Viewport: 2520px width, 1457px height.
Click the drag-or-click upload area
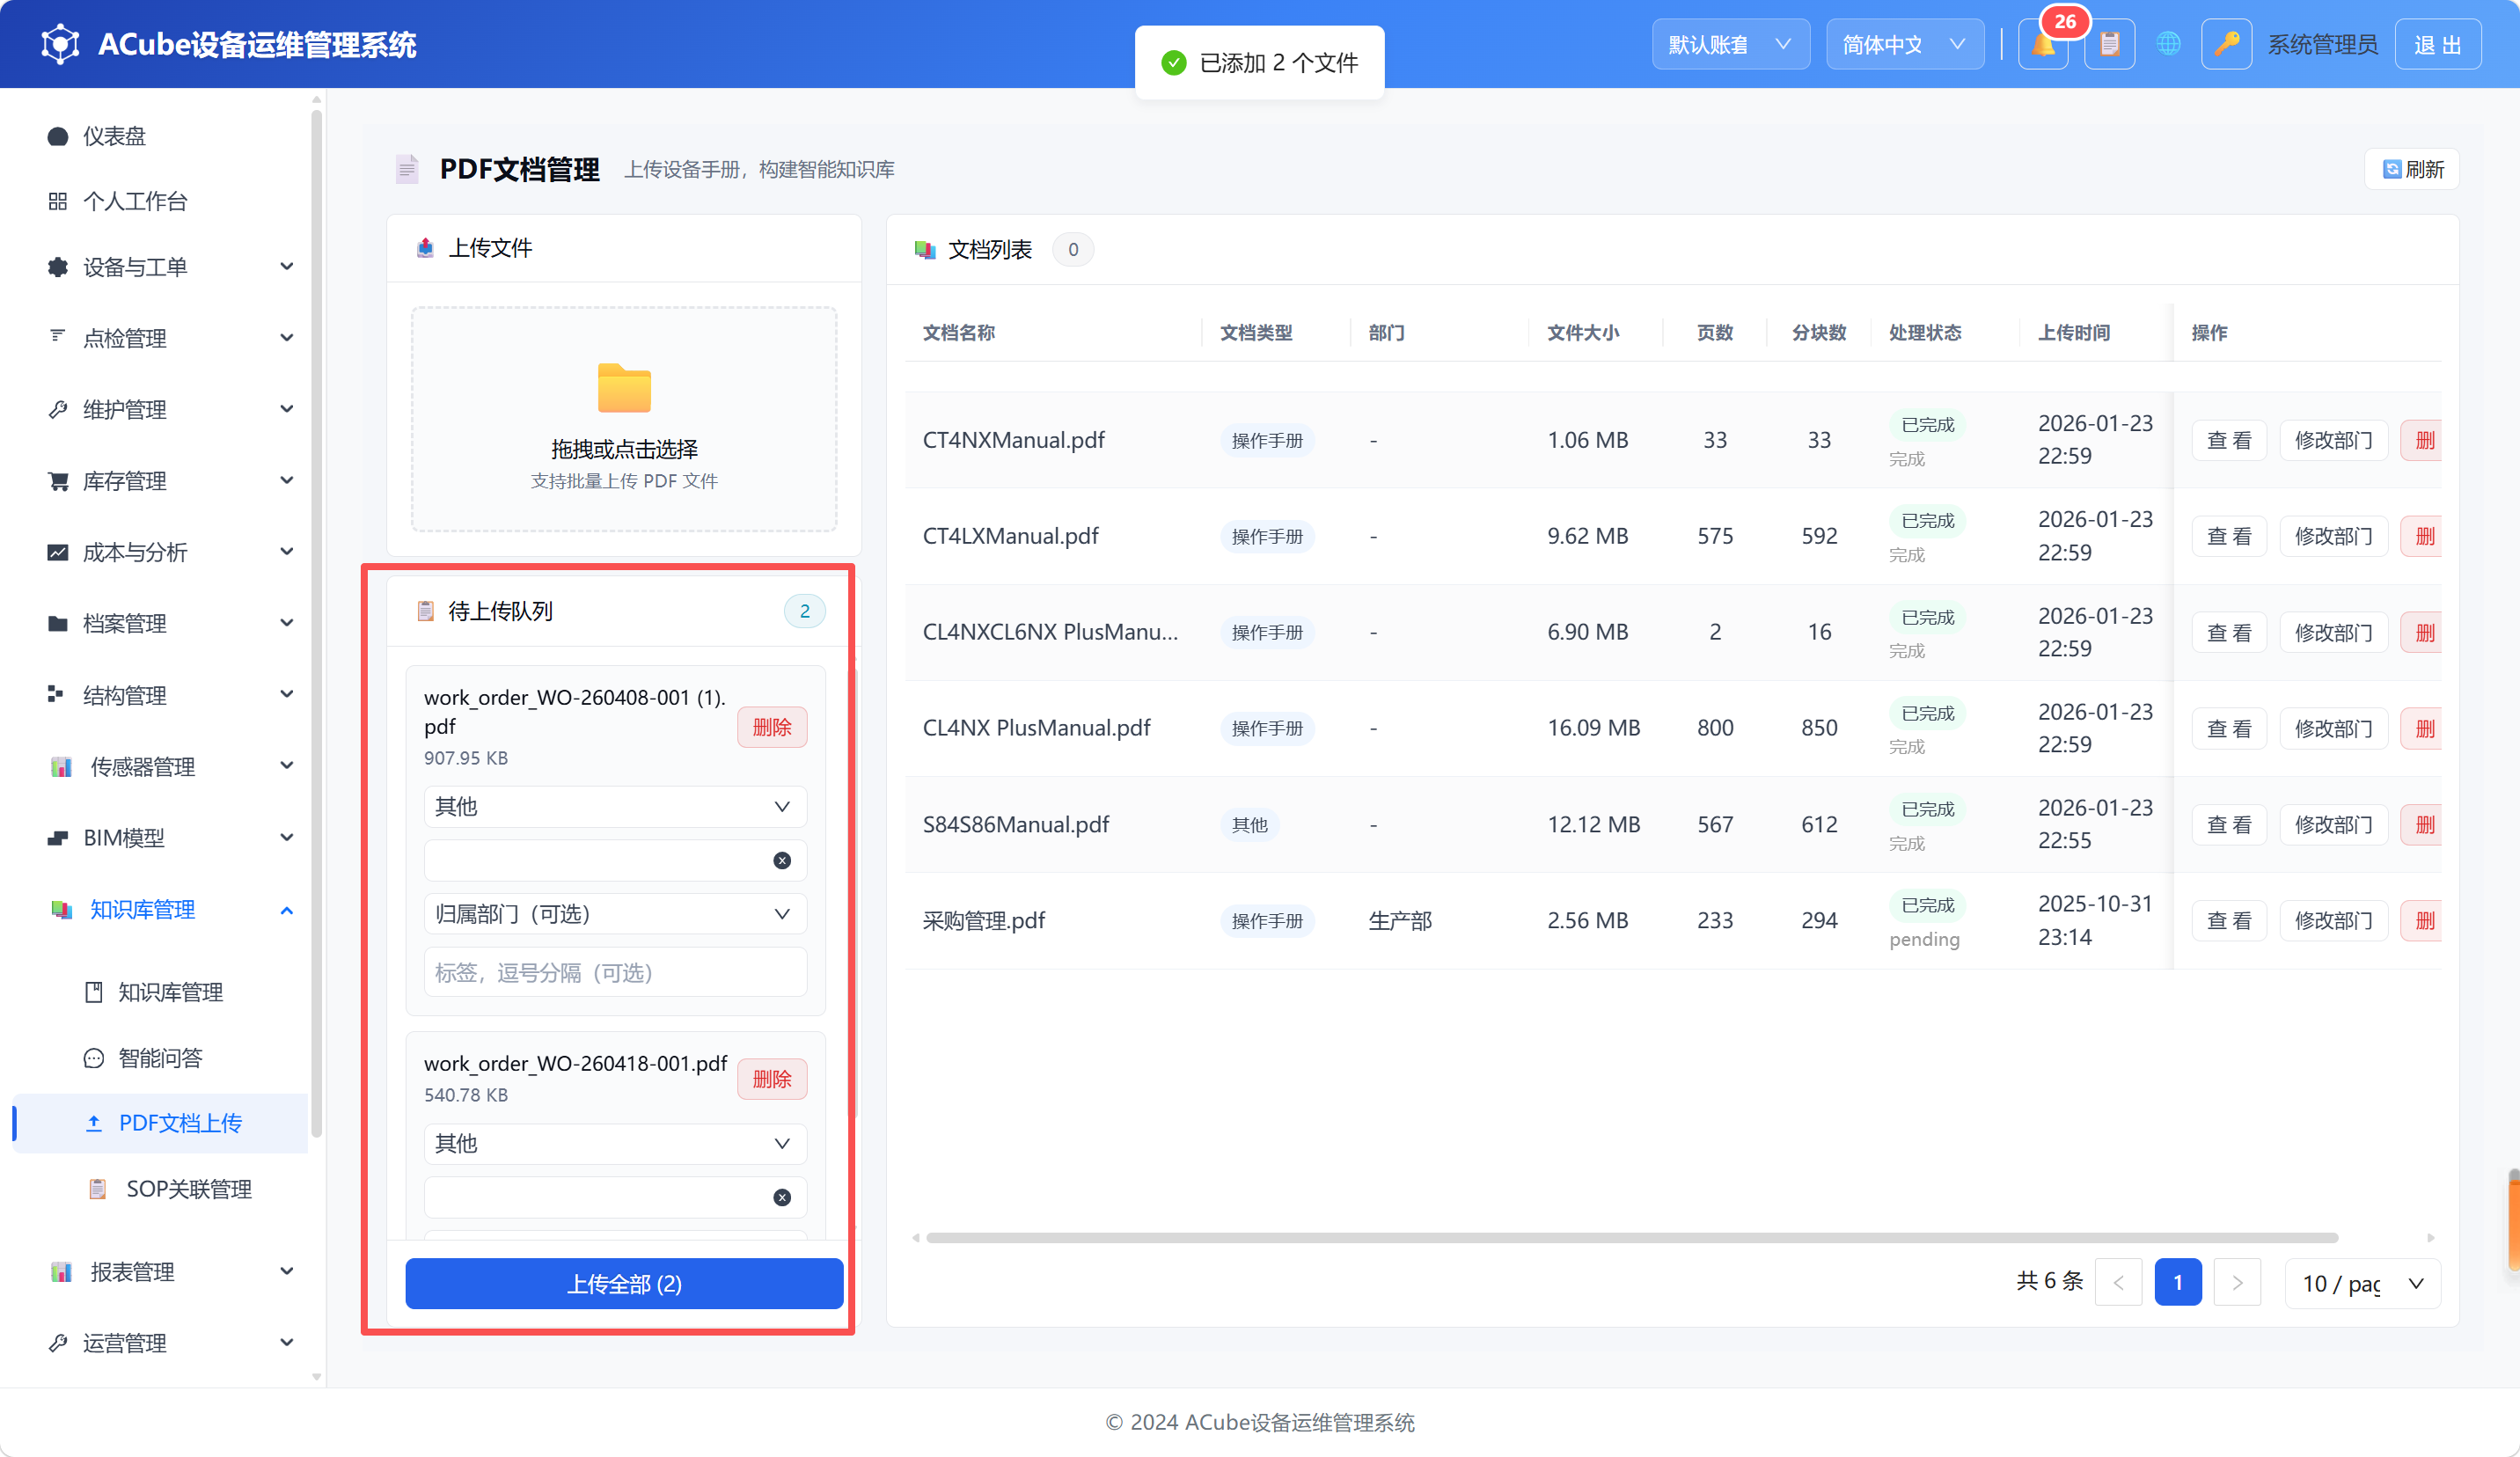click(x=624, y=419)
